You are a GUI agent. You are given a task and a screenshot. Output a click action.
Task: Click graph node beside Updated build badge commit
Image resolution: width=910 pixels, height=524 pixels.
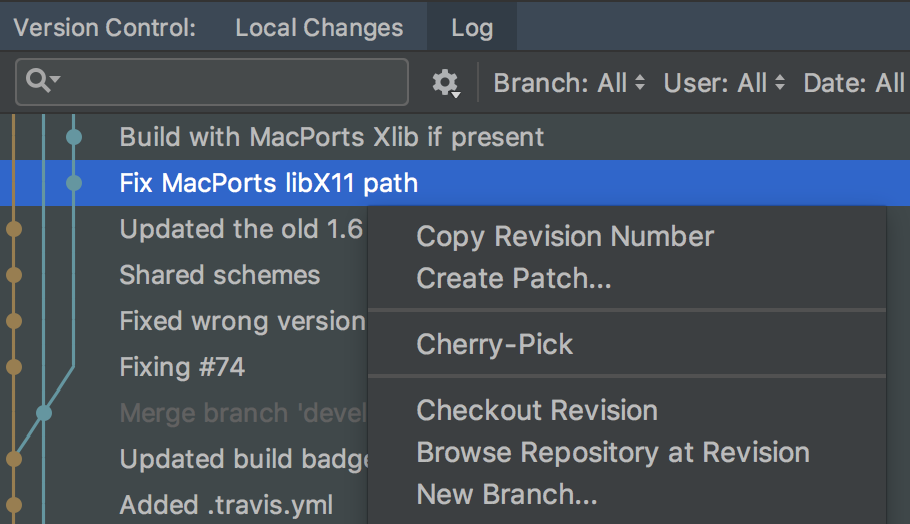(14, 459)
